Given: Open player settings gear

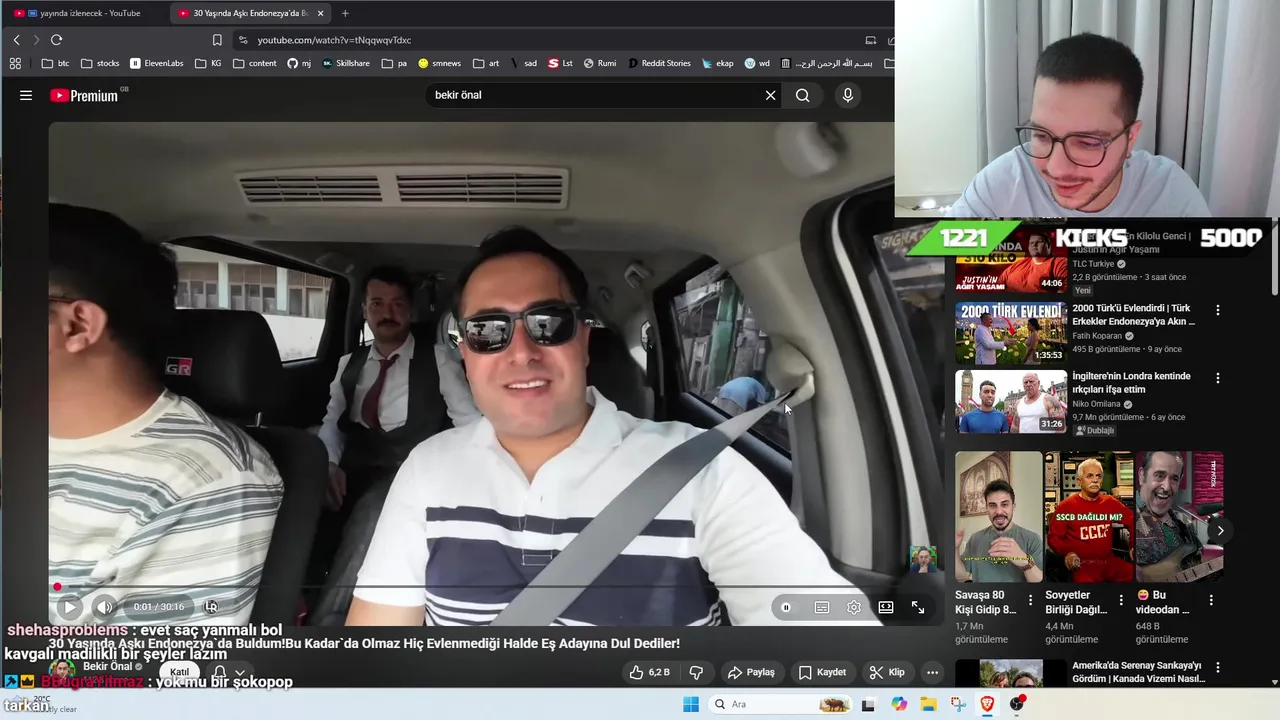Looking at the screenshot, I should pyautogui.click(x=854, y=607).
